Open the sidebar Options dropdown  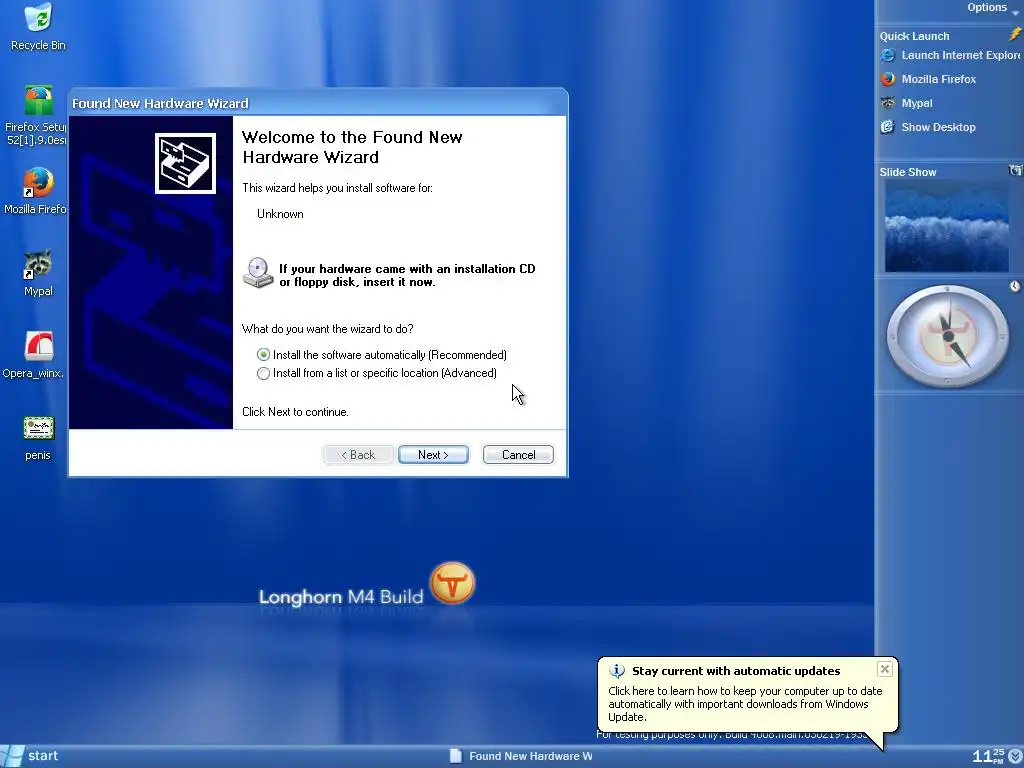coord(993,8)
